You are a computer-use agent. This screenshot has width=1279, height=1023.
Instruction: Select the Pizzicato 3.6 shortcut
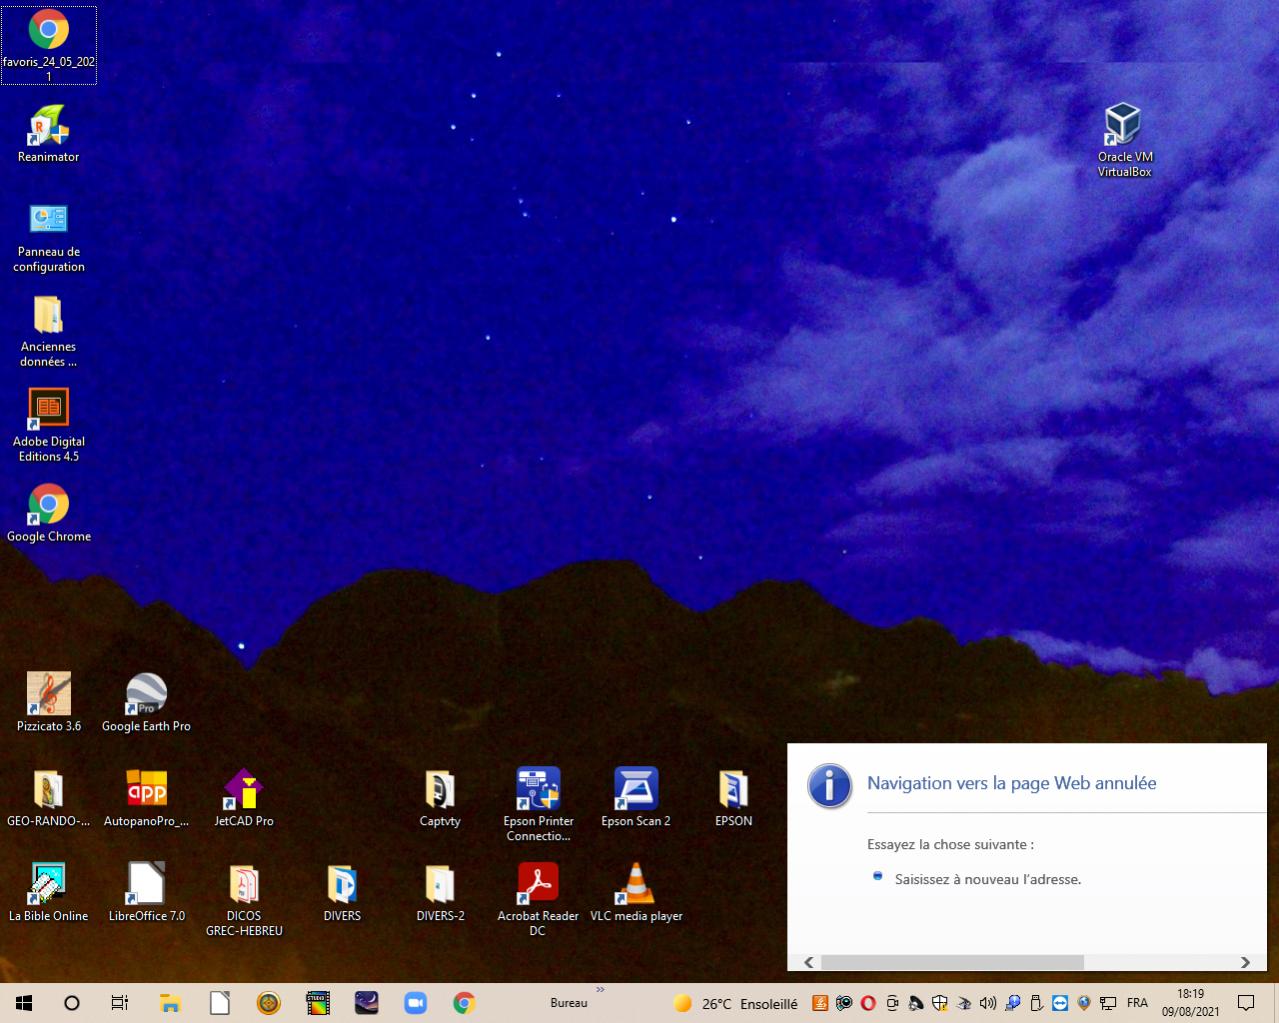[48, 702]
